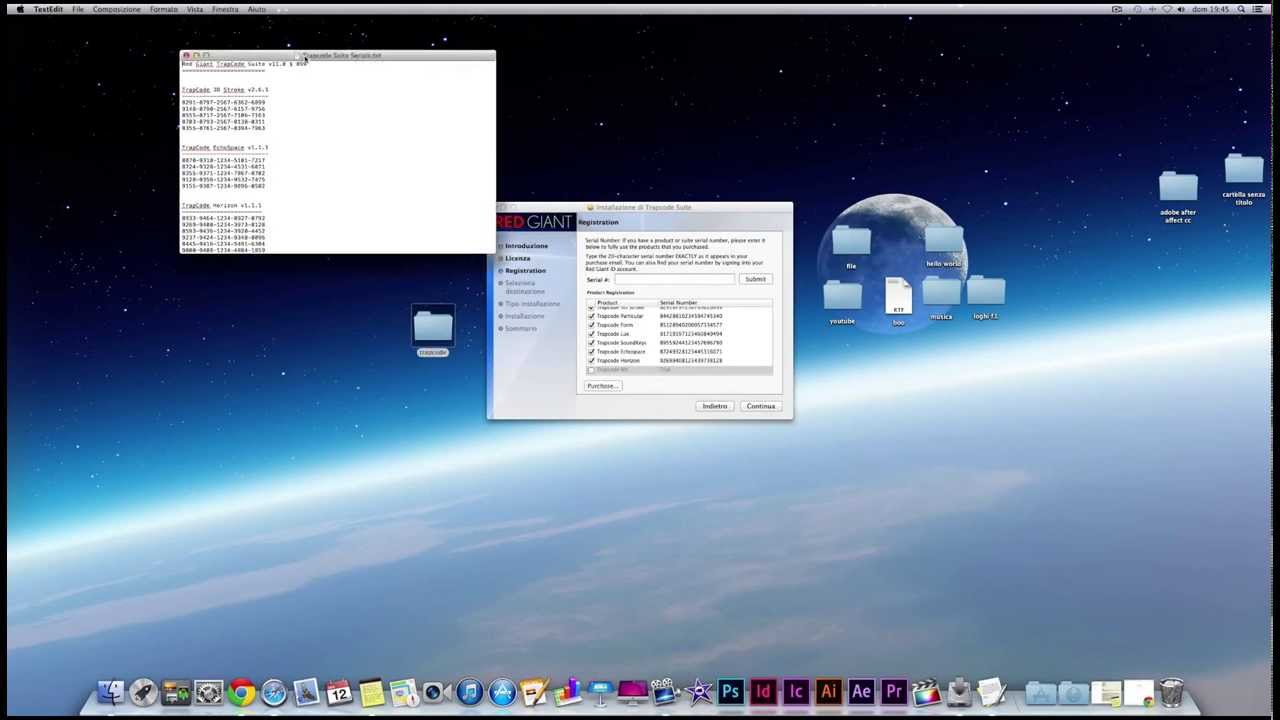Launch Safari compass icon in Dock
Image resolution: width=1280 pixels, height=720 pixels.
(274, 692)
